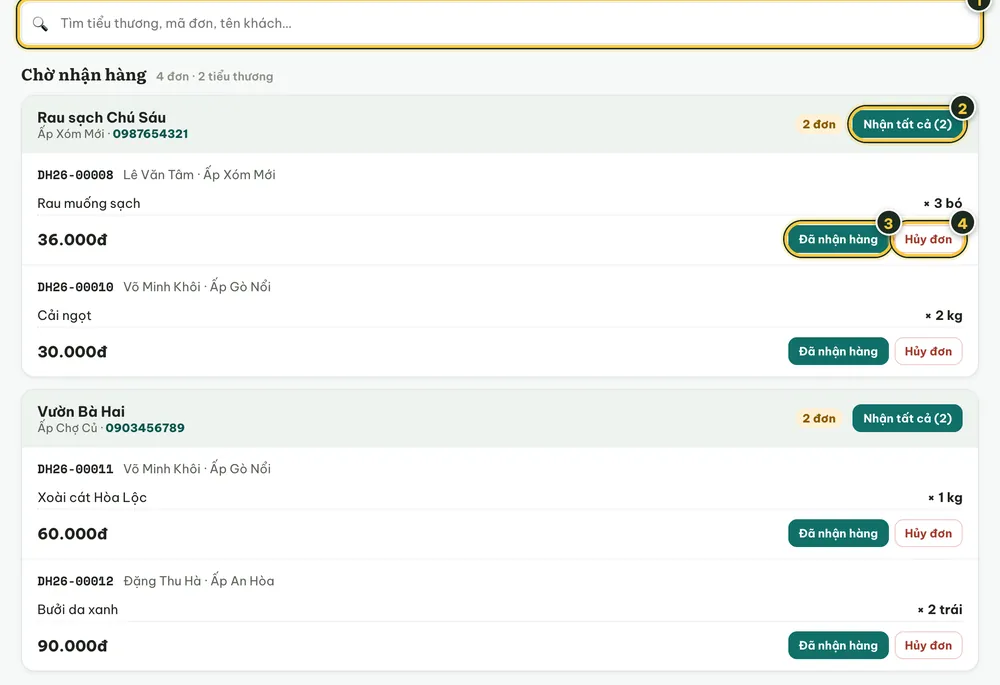Click order code DH26-00010
The image size is (1000, 685).
pos(75,287)
